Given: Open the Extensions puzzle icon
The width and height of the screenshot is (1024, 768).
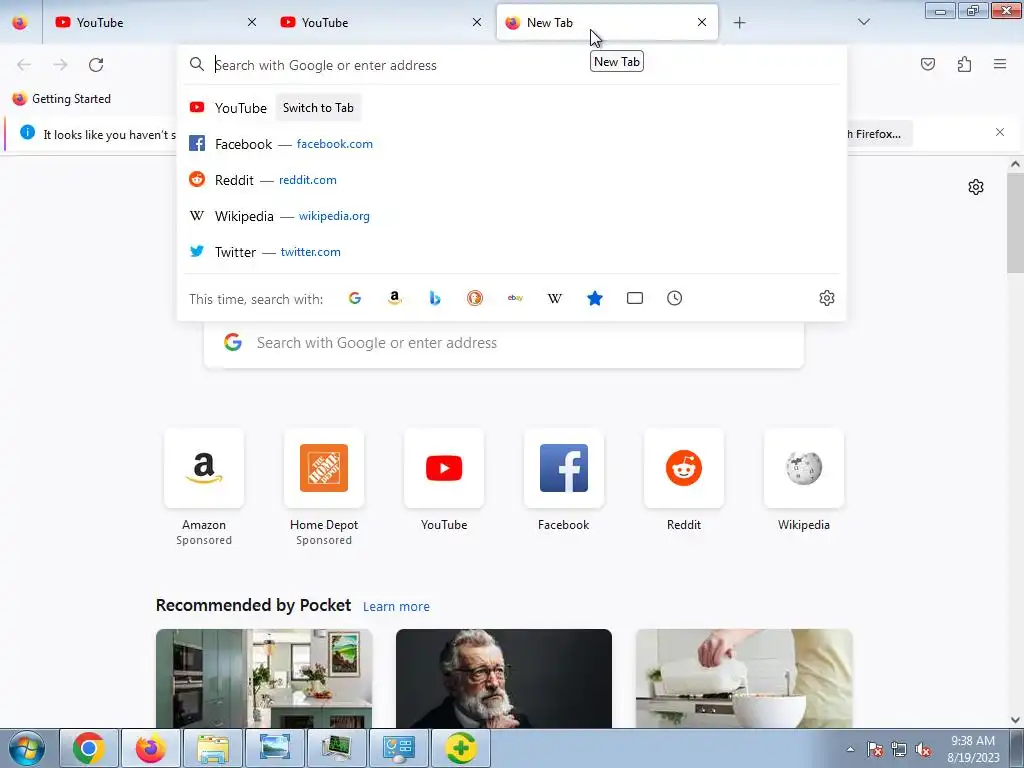Looking at the screenshot, I should (x=965, y=64).
